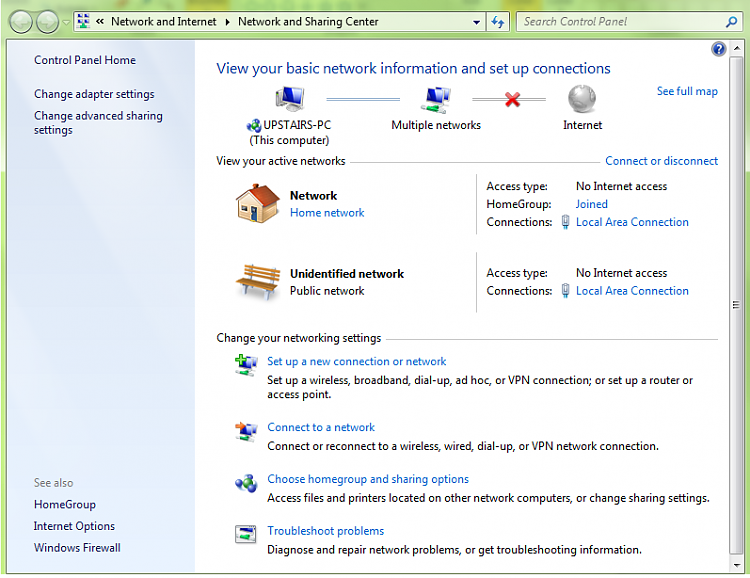Image resolution: width=750 pixels, height=578 pixels.
Task: Open address bar history dropdown arrow
Action: tap(476, 22)
